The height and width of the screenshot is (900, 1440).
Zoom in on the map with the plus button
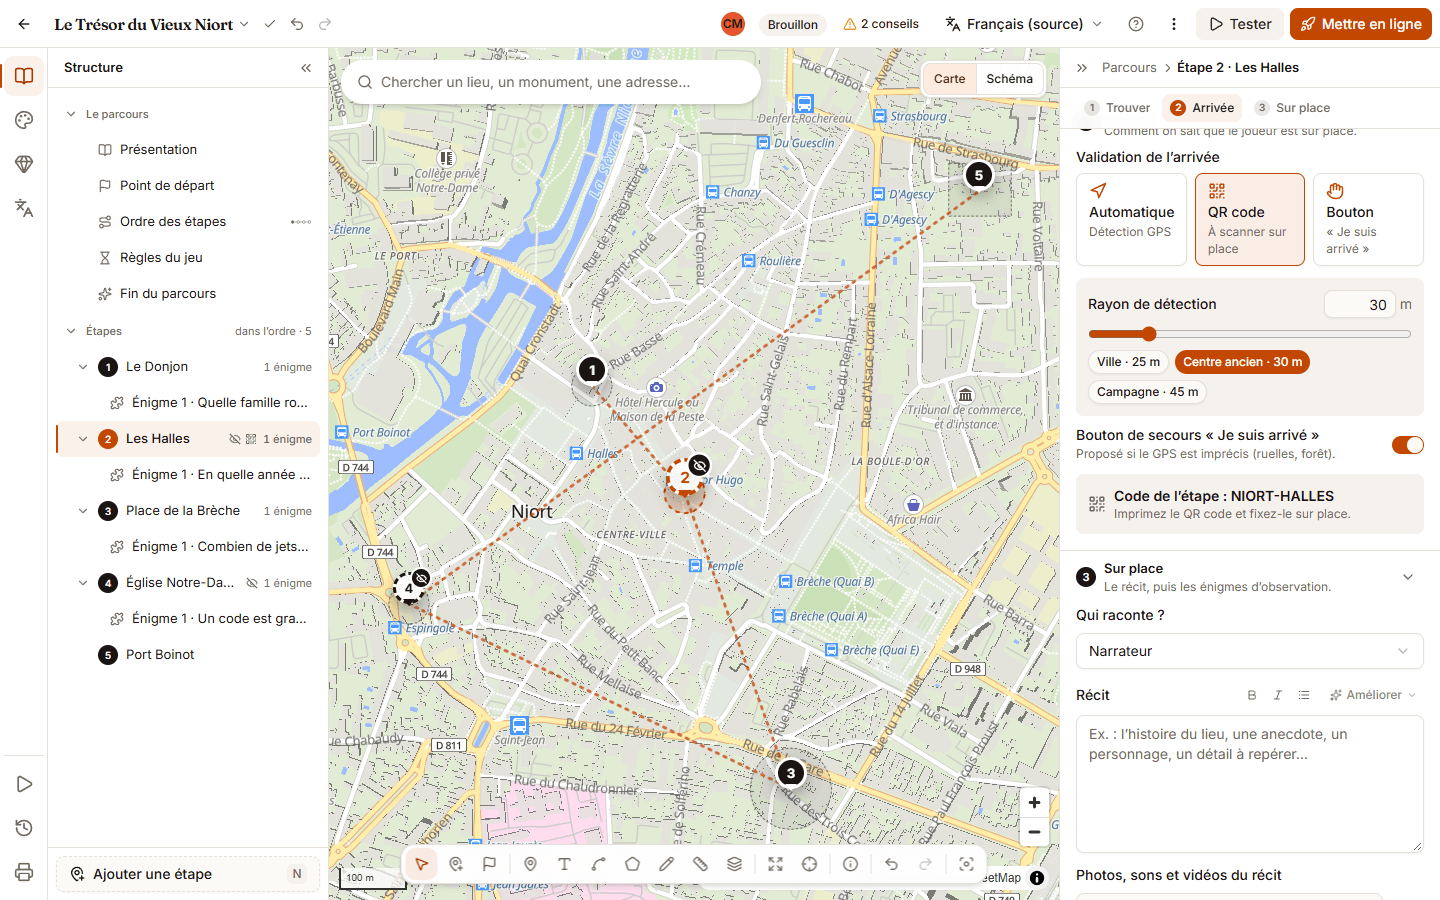click(1034, 802)
